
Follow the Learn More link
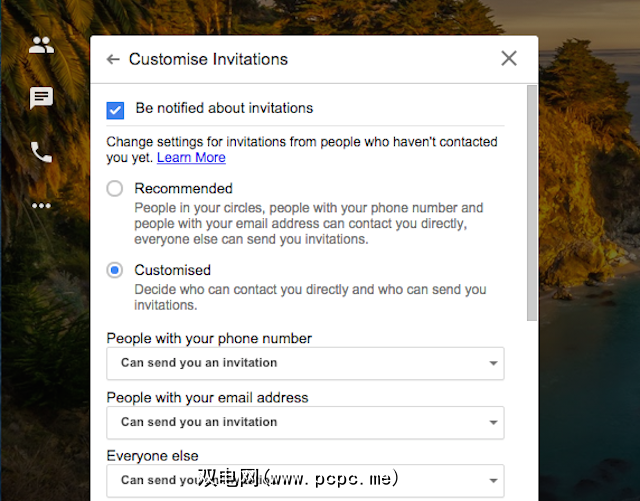coord(191,158)
